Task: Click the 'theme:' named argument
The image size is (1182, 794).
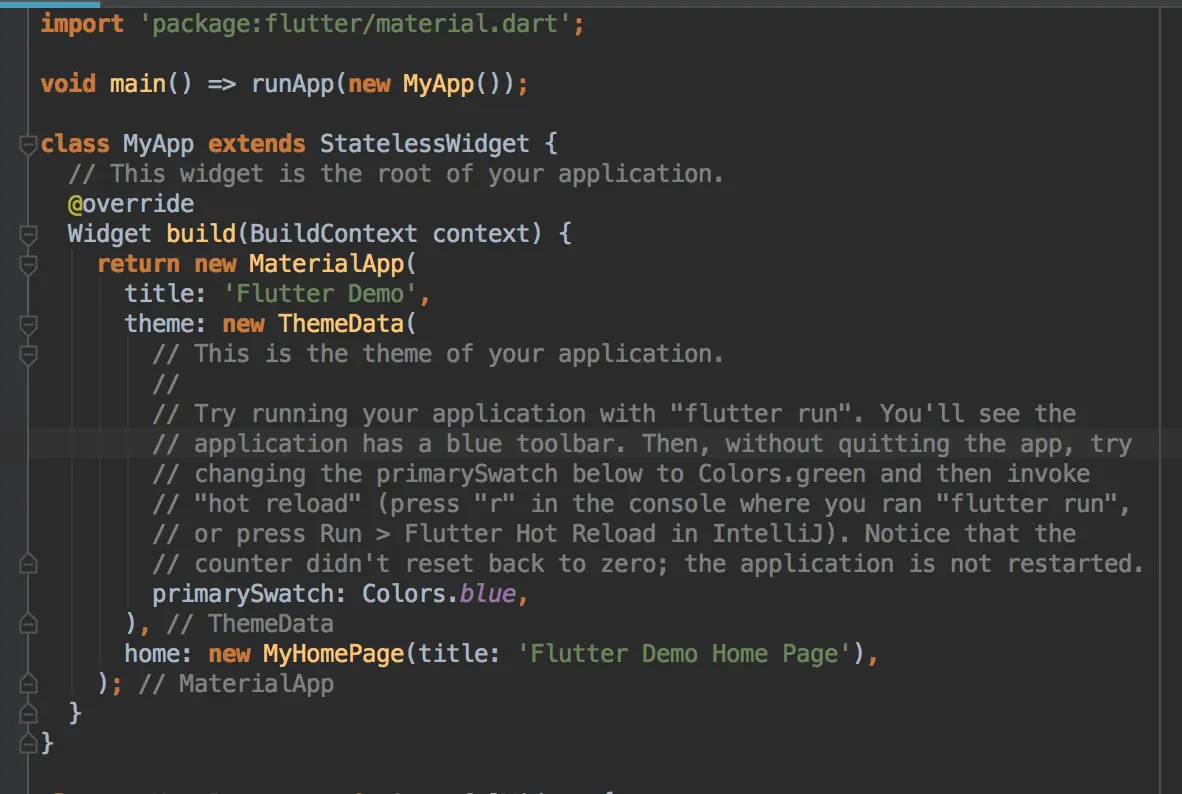Action: (x=165, y=323)
